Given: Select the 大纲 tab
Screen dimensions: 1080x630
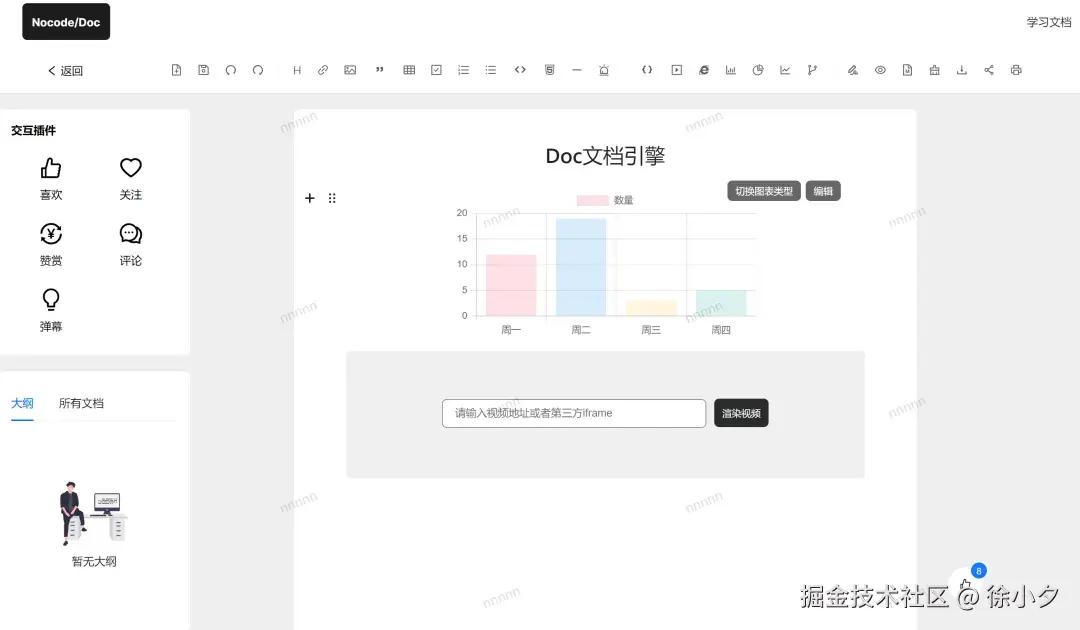Looking at the screenshot, I should click(x=22, y=403).
